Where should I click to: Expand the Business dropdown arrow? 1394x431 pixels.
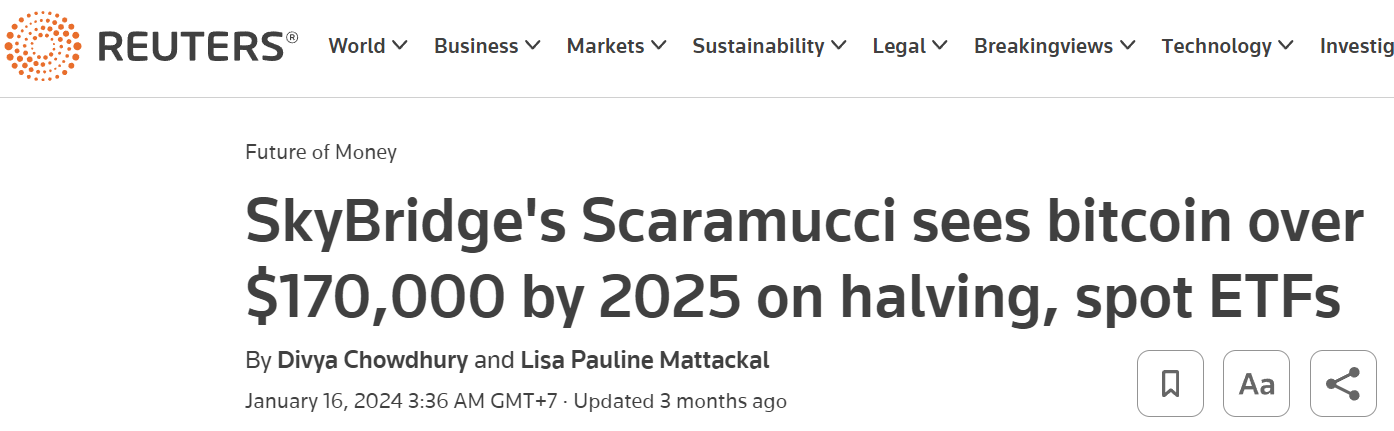point(533,46)
